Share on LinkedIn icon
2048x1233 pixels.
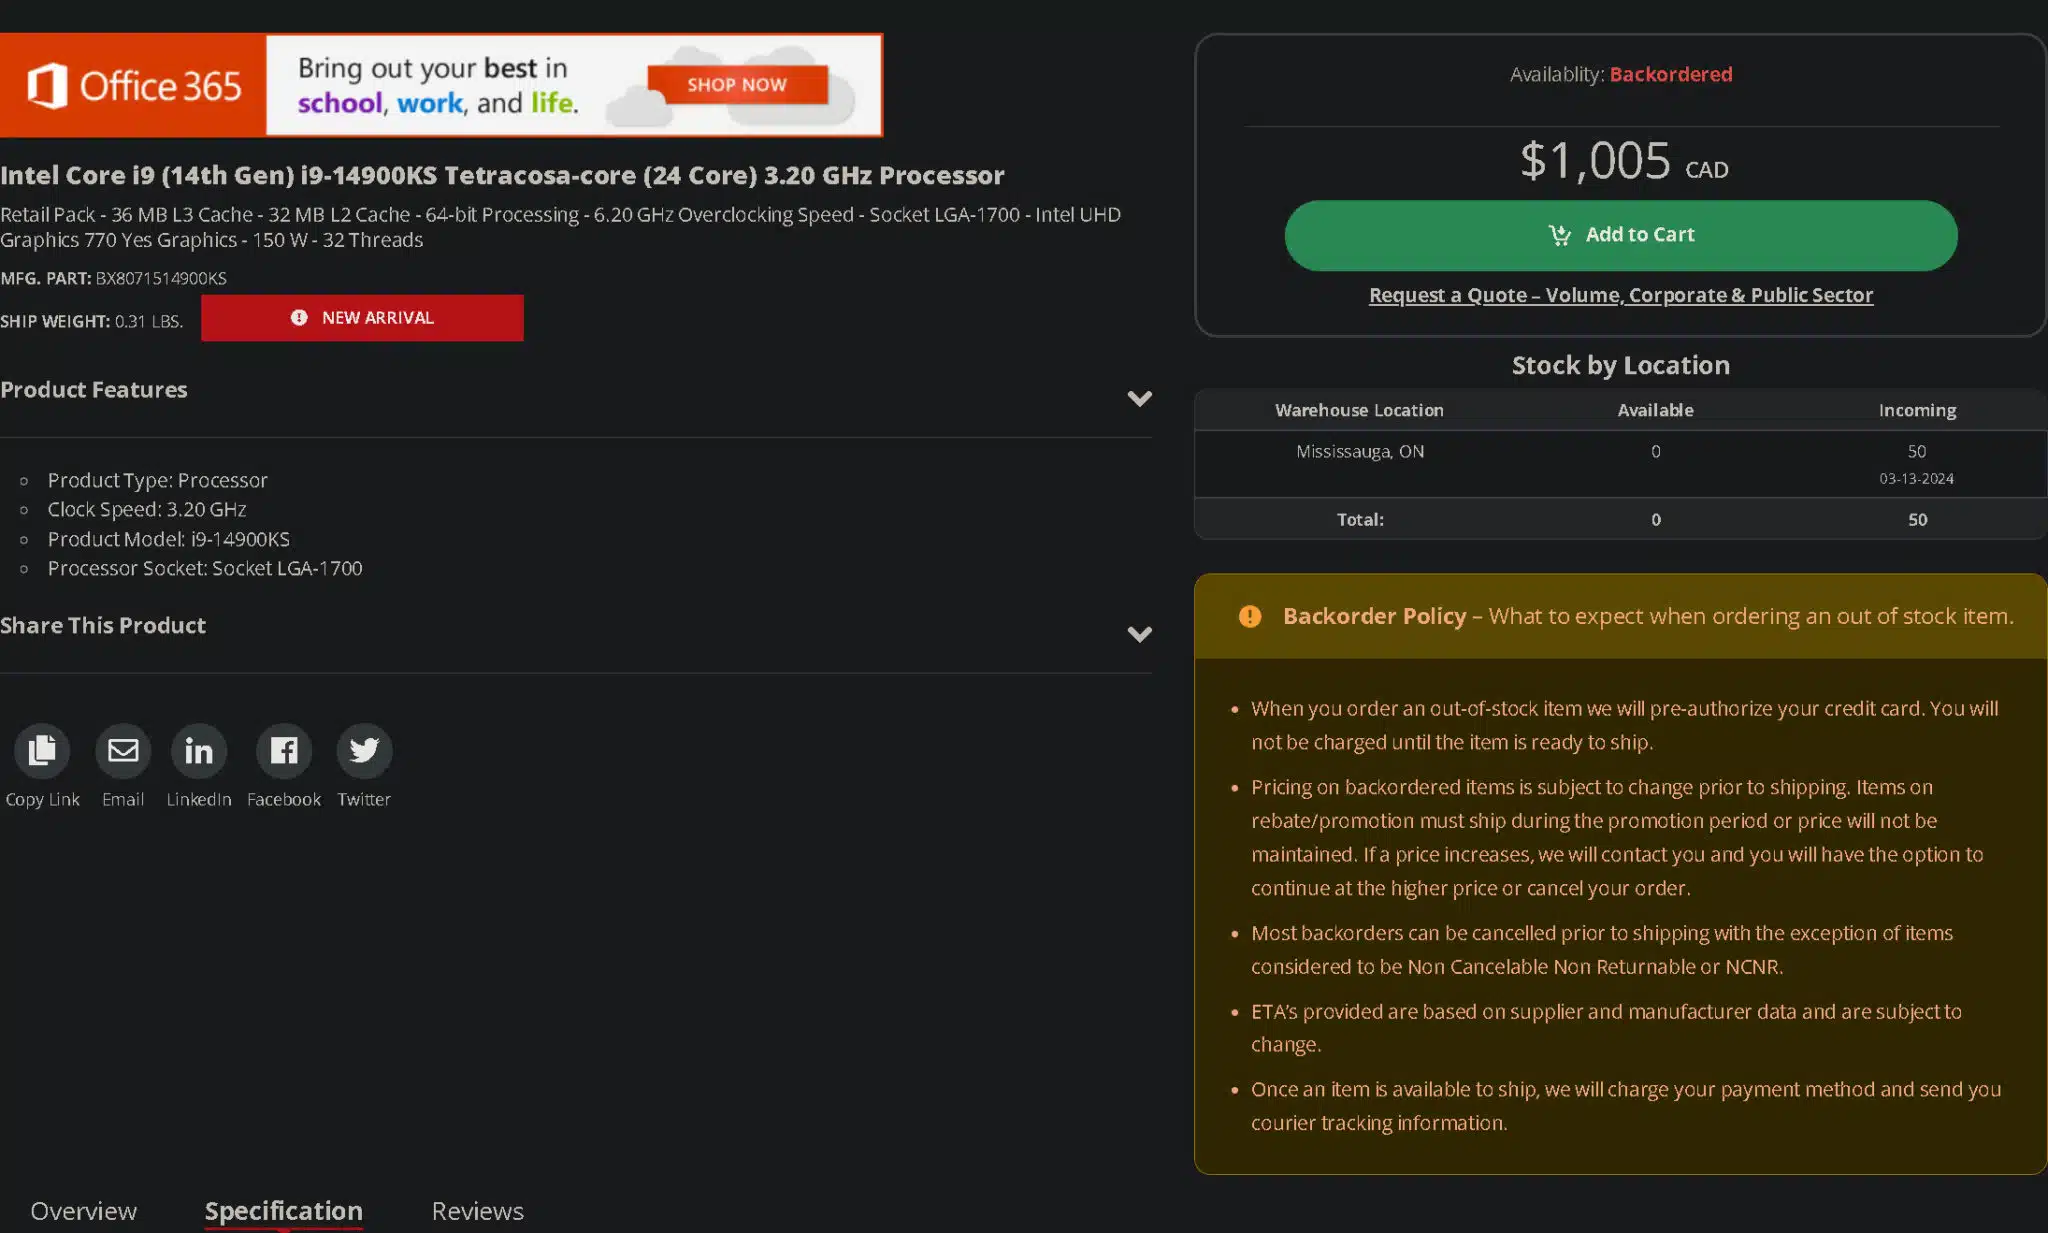click(x=199, y=750)
